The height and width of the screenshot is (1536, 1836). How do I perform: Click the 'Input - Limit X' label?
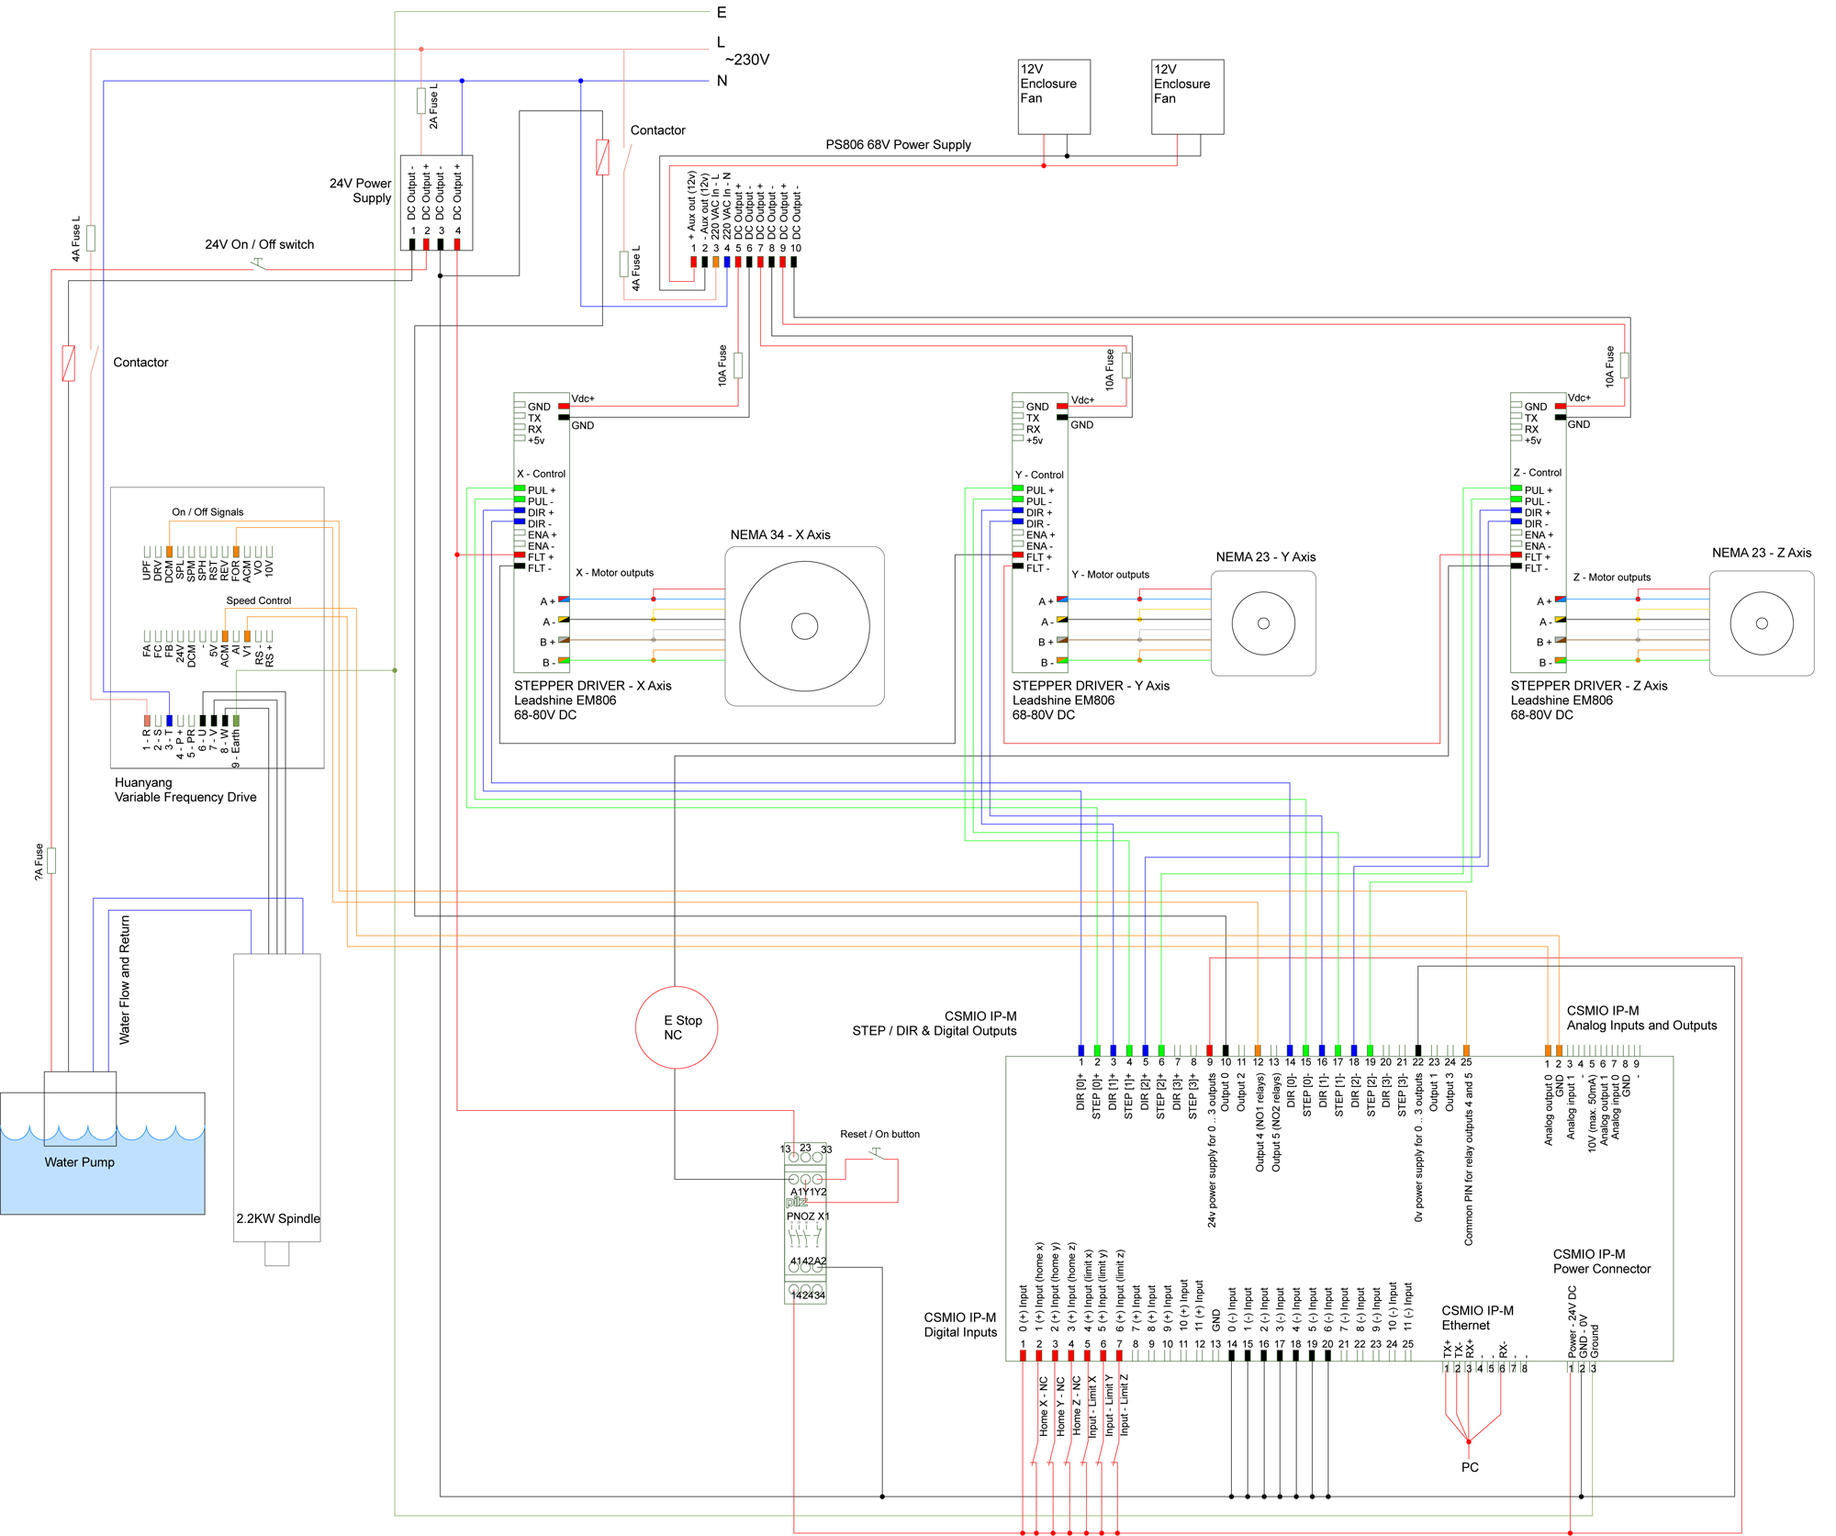1092,1406
